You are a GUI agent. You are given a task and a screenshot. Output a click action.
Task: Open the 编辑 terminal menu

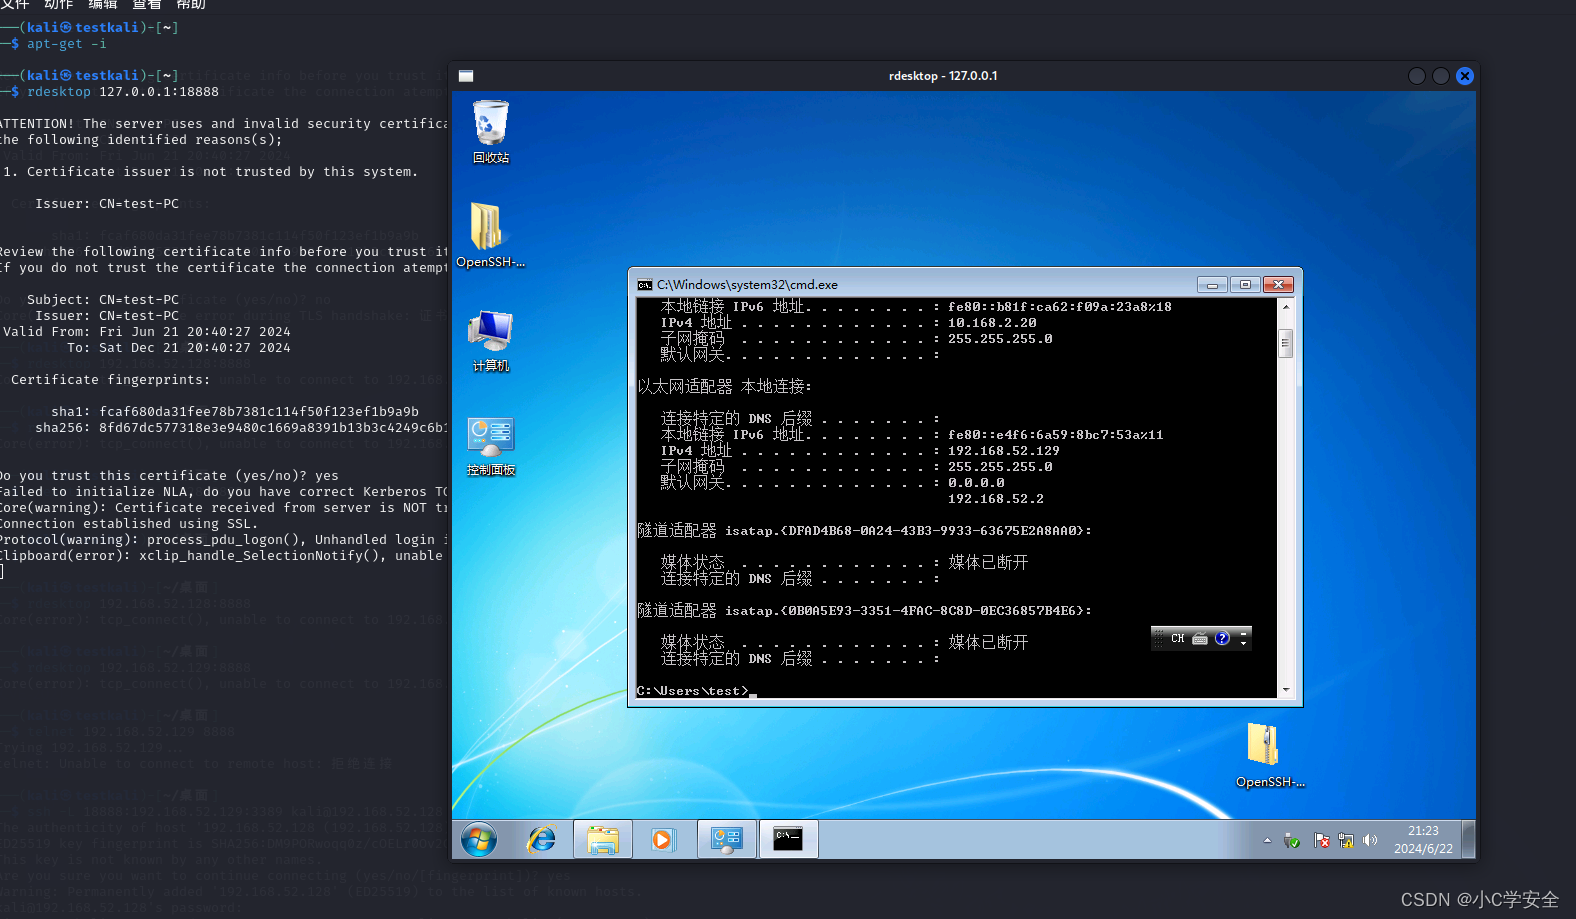(x=102, y=4)
